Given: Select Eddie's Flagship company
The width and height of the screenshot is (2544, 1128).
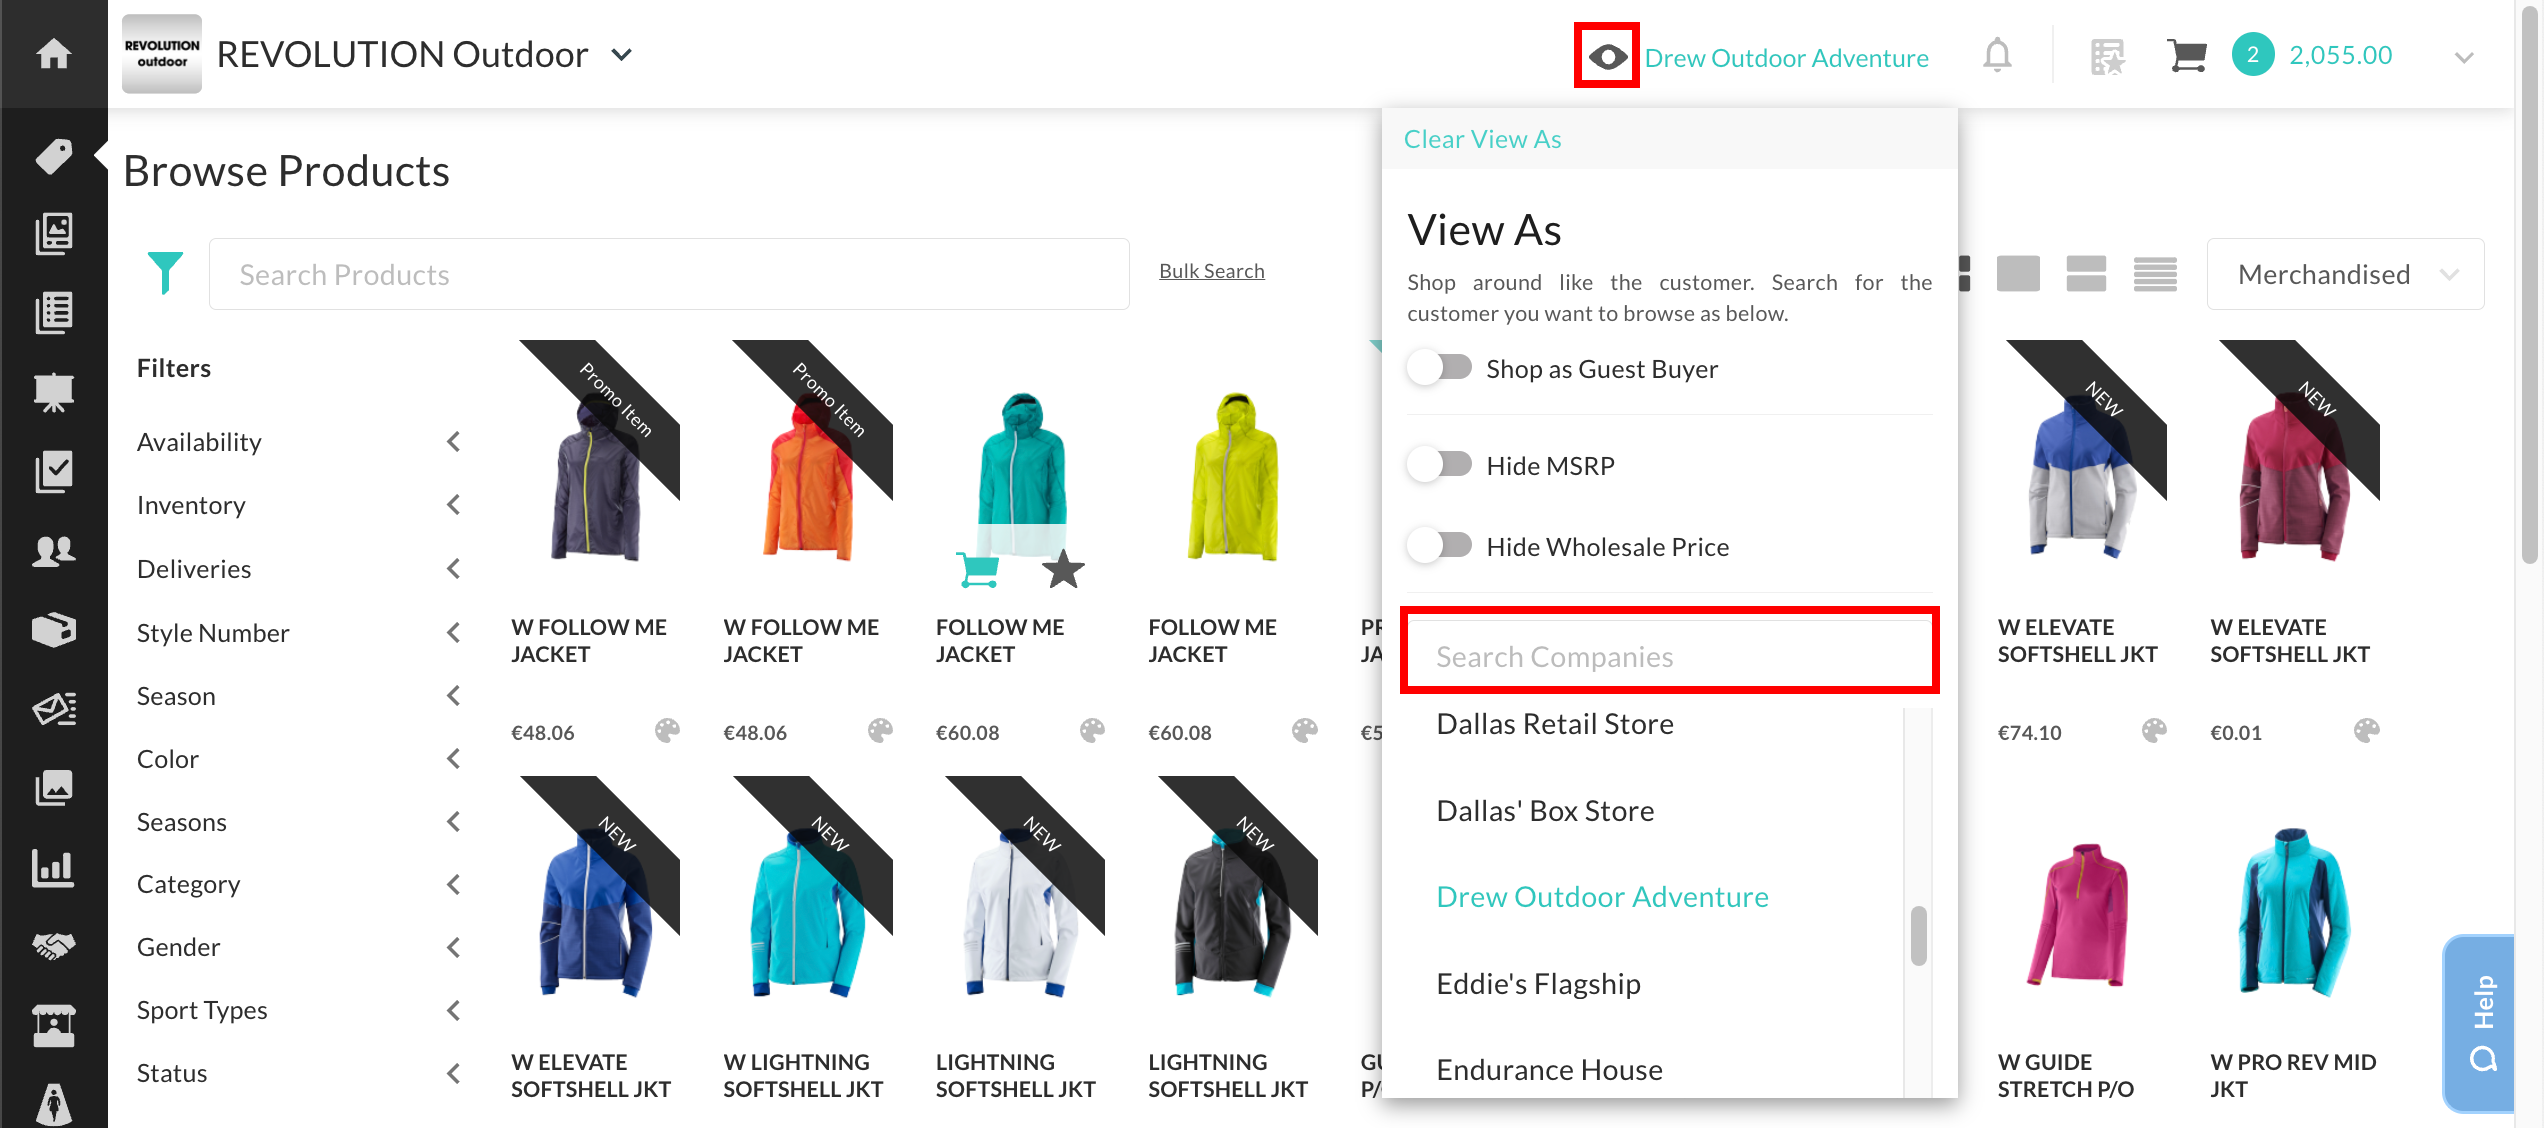Looking at the screenshot, I should tap(1538, 983).
